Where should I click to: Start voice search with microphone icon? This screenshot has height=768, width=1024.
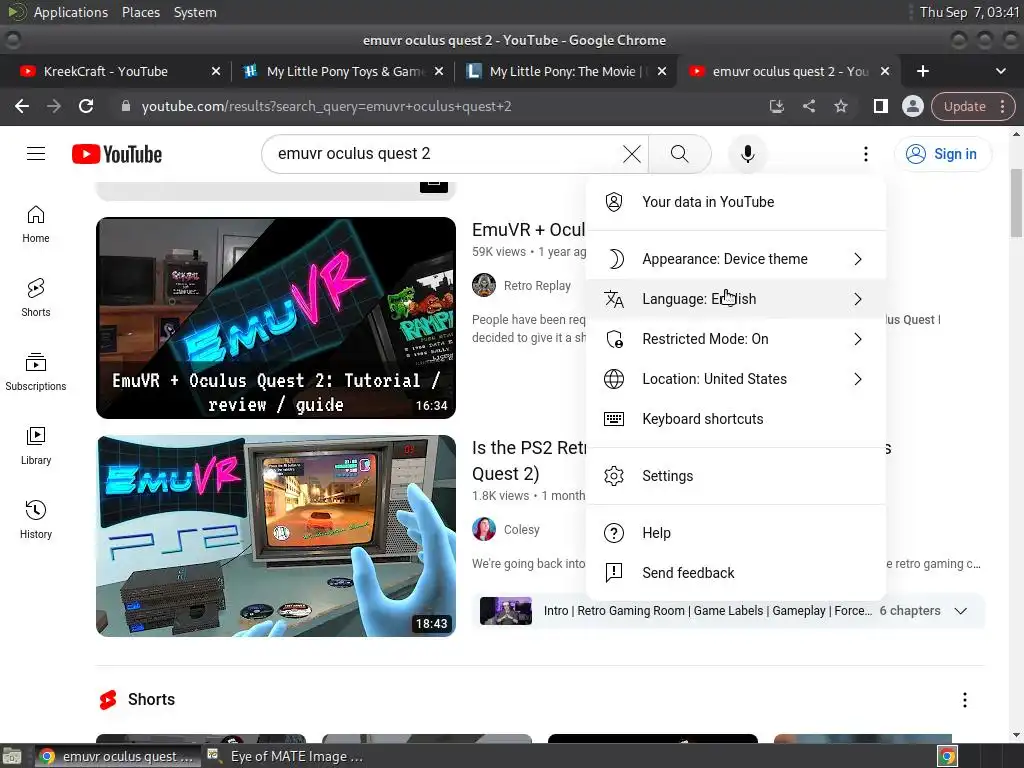[x=748, y=154]
